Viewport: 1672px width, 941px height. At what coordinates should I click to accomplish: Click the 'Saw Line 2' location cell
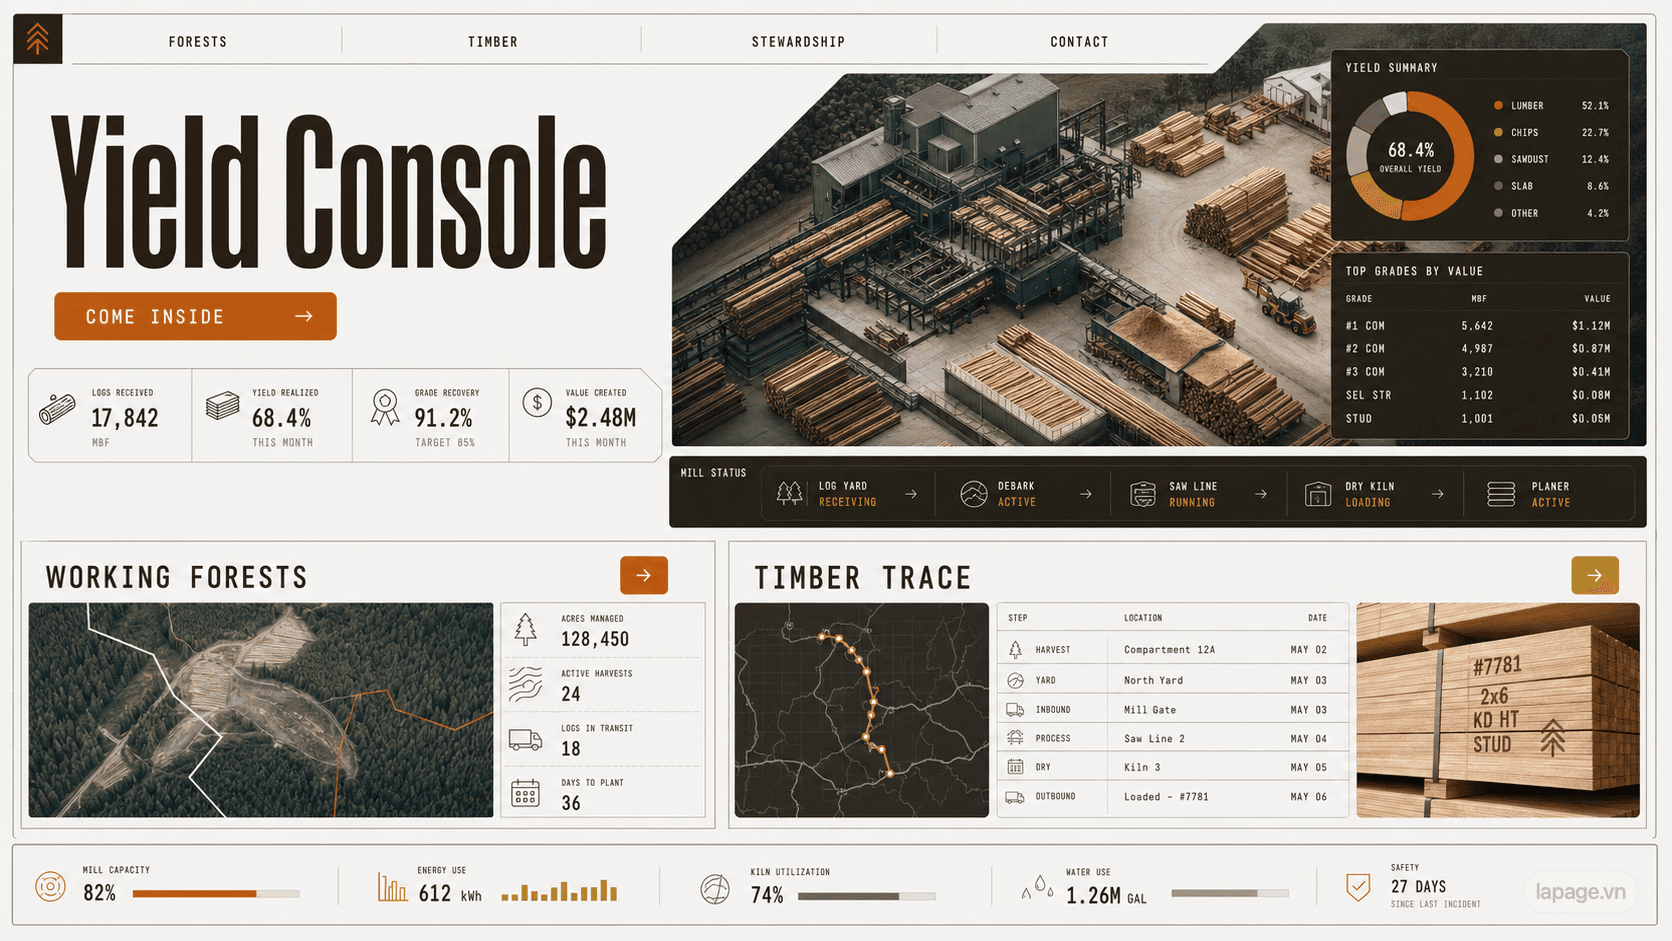[1154, 739]
